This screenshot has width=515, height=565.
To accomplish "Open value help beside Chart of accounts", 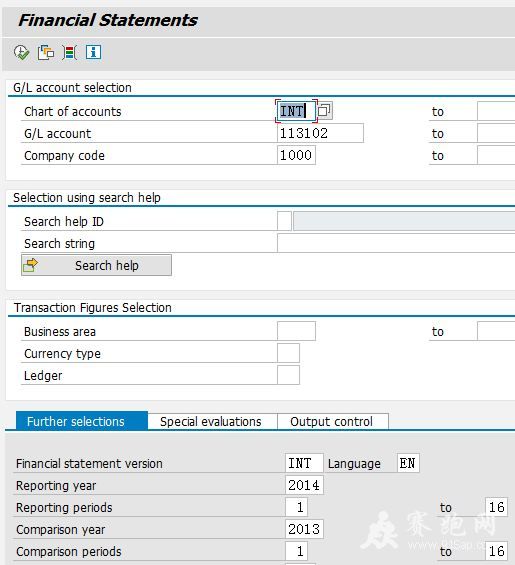I will [x=324, y=111].
